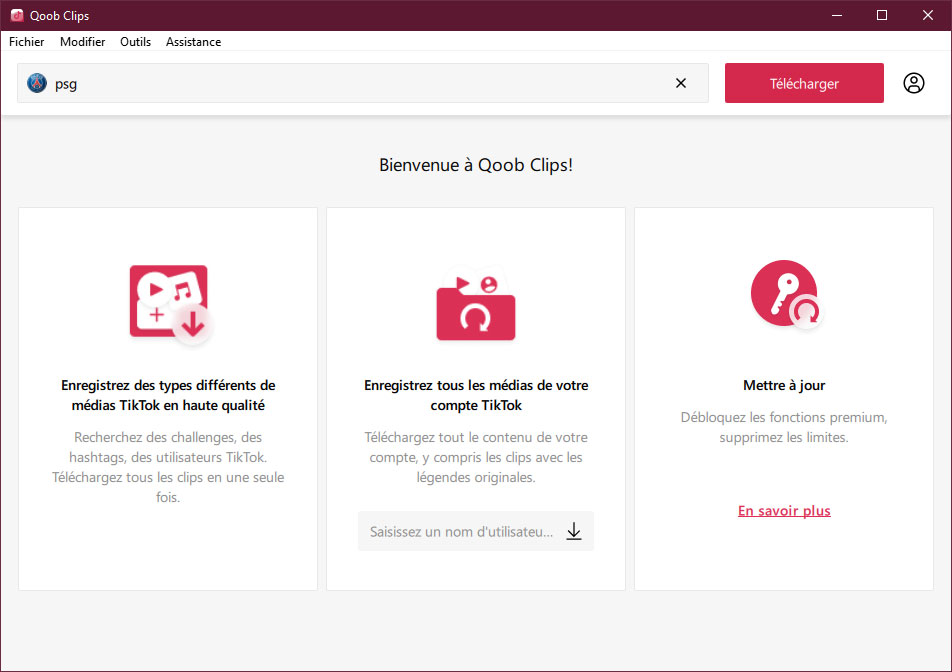Open the Outils menu
The image size is (952, 672).
point(135,42)
